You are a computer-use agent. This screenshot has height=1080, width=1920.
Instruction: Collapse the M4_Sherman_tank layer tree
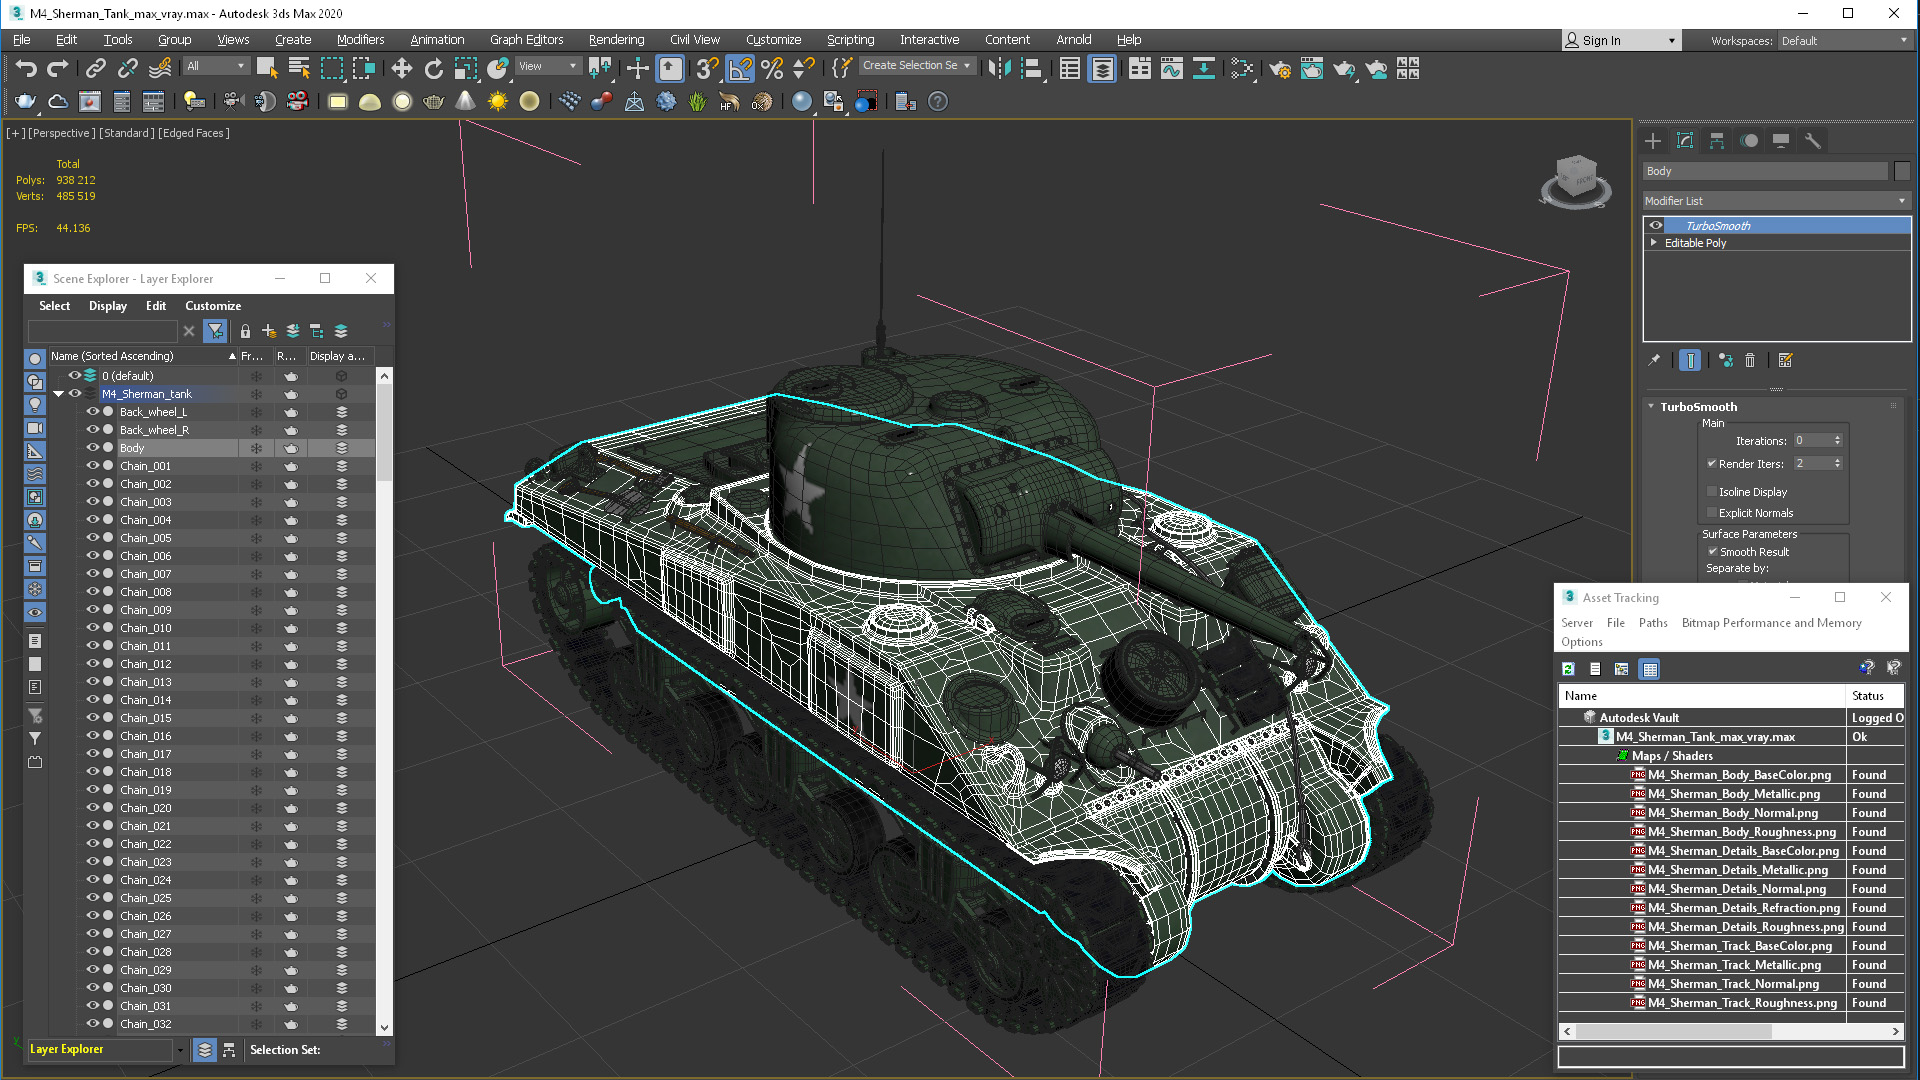point(59,394)
